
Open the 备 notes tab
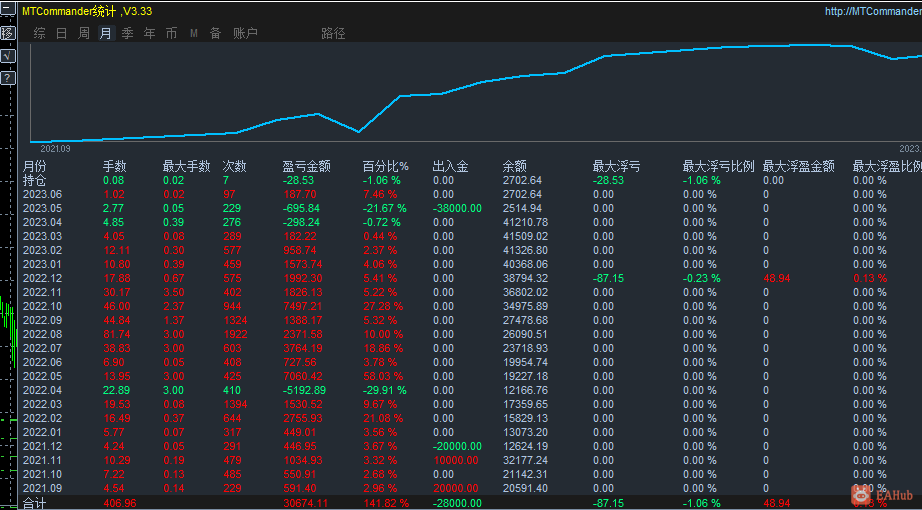216,34
